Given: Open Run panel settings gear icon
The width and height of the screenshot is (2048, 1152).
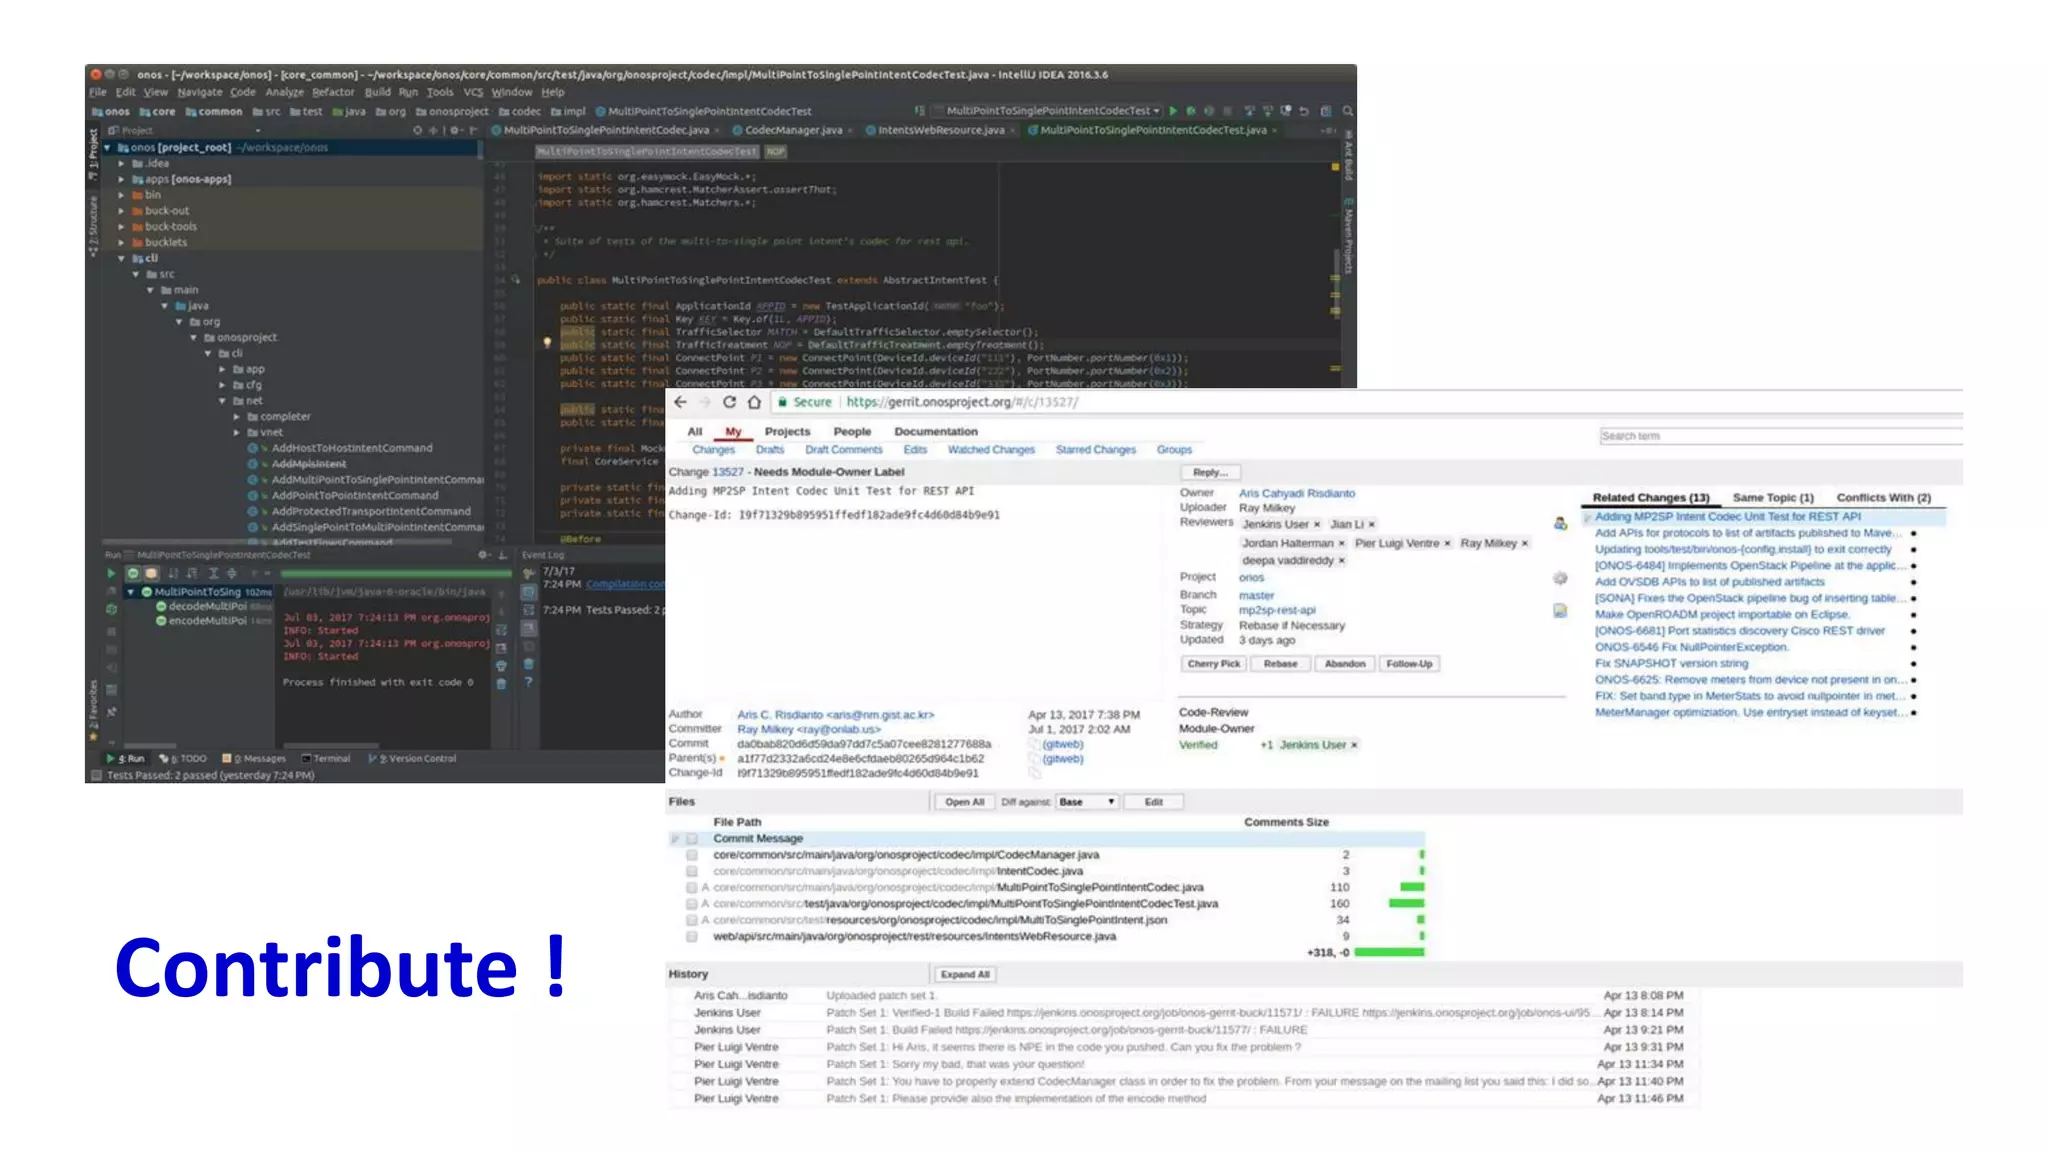Looking at the screenshot, I should pos(483,554).
